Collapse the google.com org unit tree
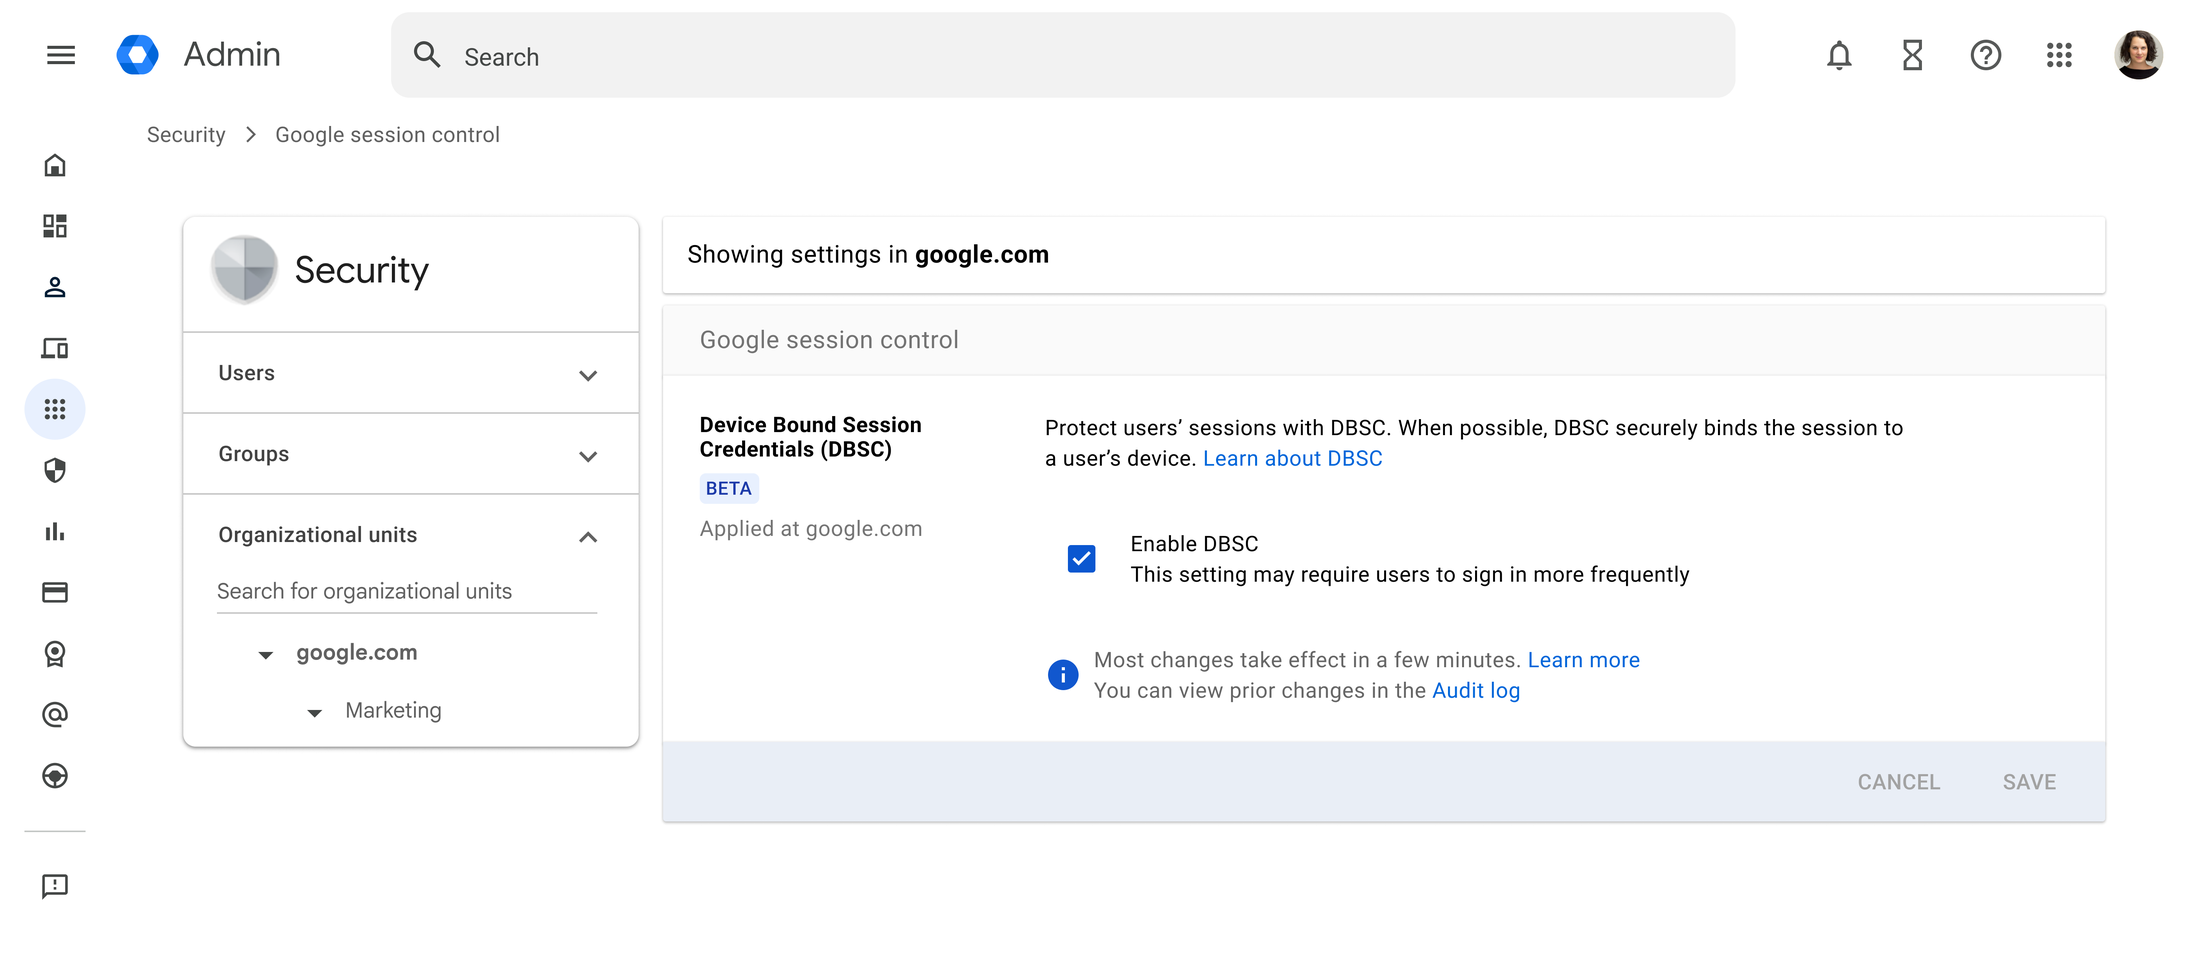2200x968 pixels. 266,655
